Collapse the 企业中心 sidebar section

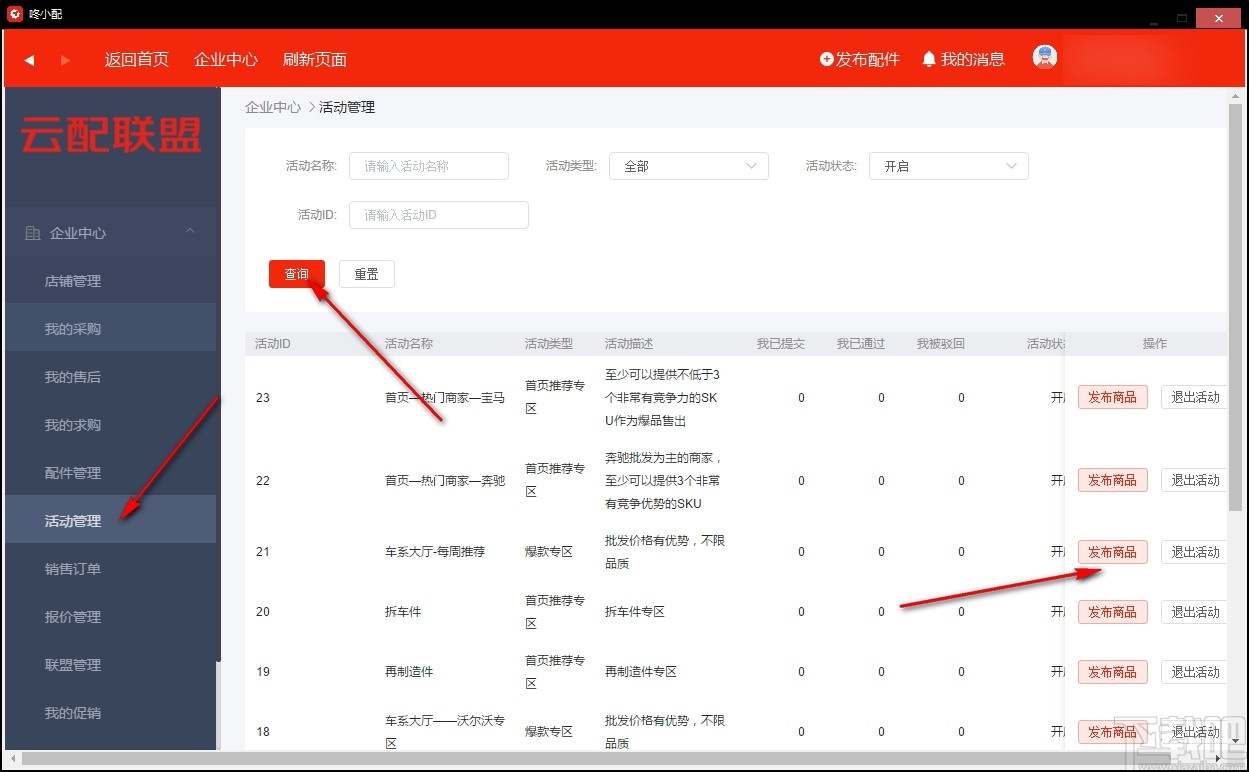pyautogui.click(x=190, y=230)
